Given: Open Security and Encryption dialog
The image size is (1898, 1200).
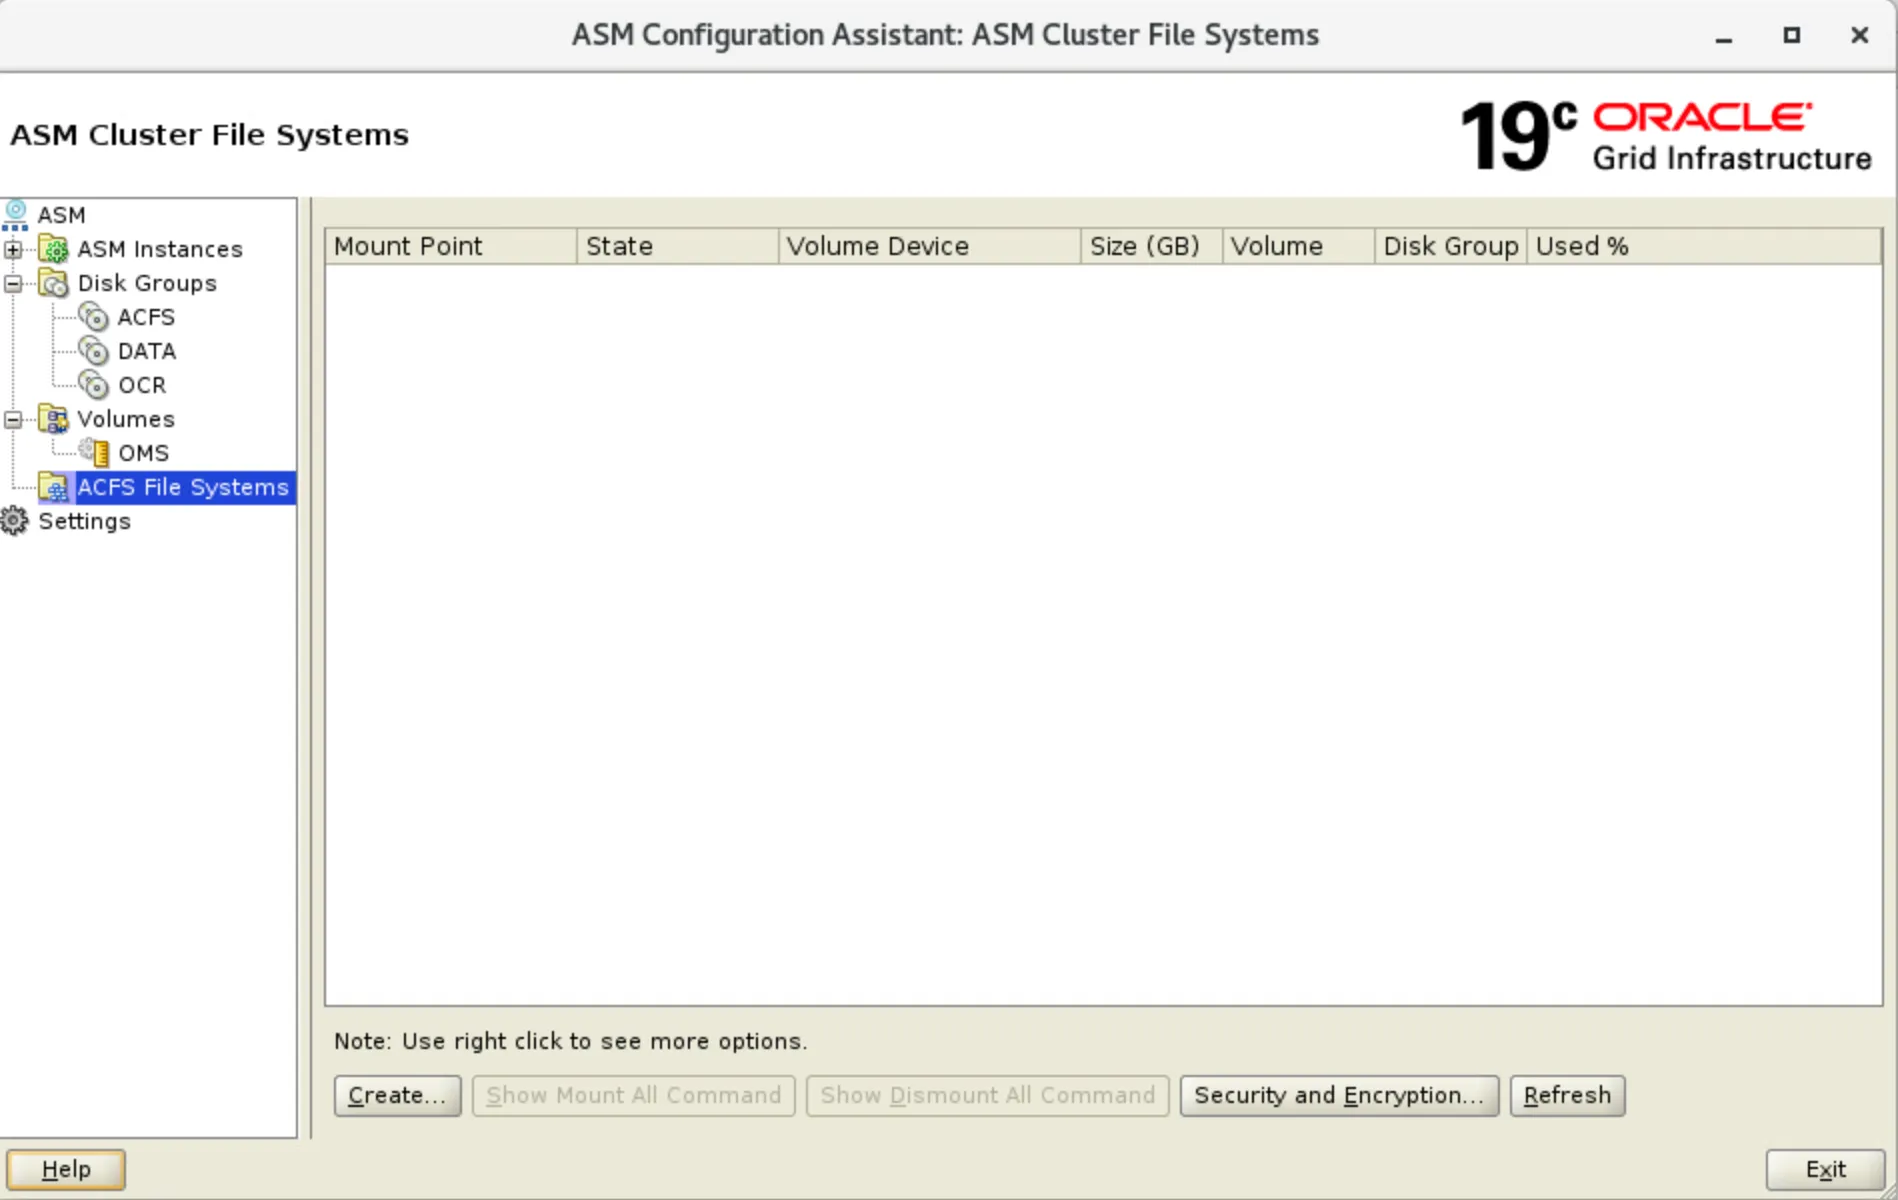Looking at the screenshot, I should [1338, 1095].
